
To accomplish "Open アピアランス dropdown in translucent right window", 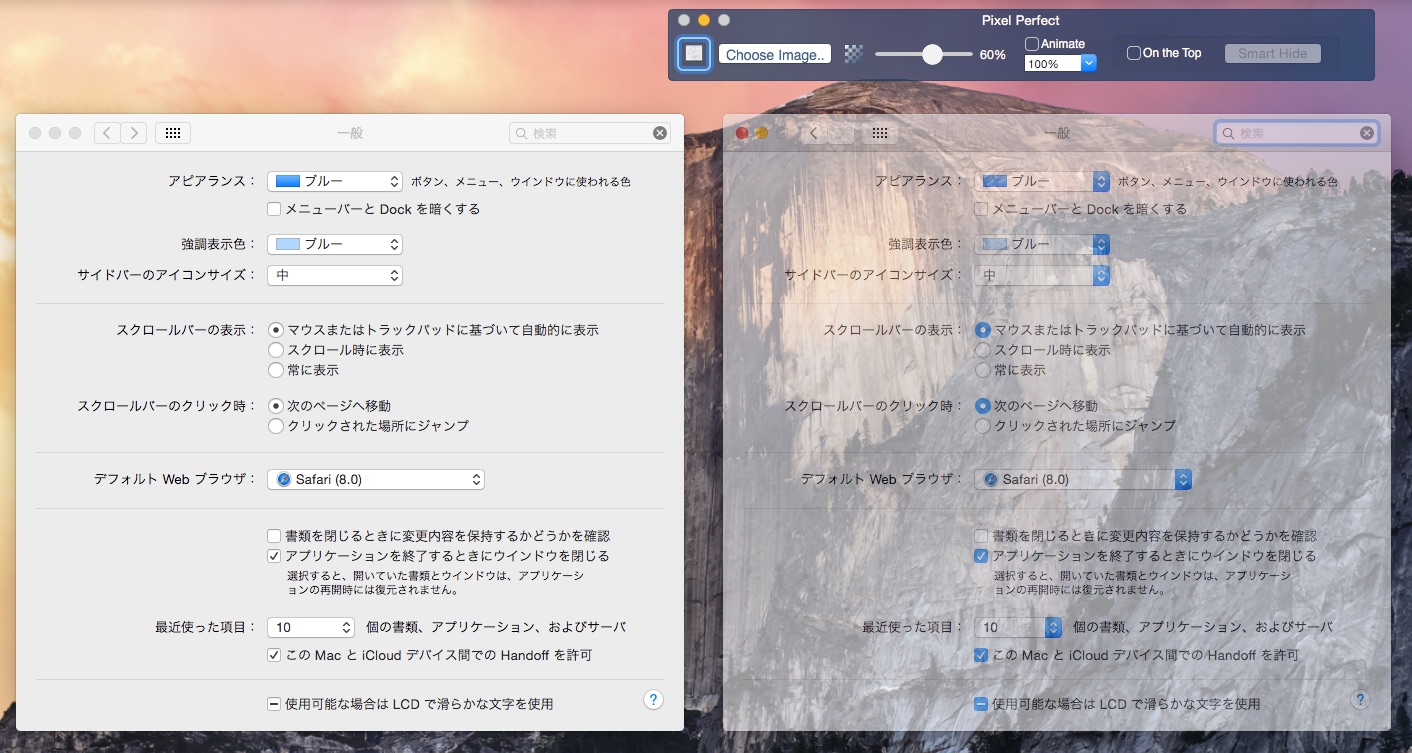I will pos(1042,181).
